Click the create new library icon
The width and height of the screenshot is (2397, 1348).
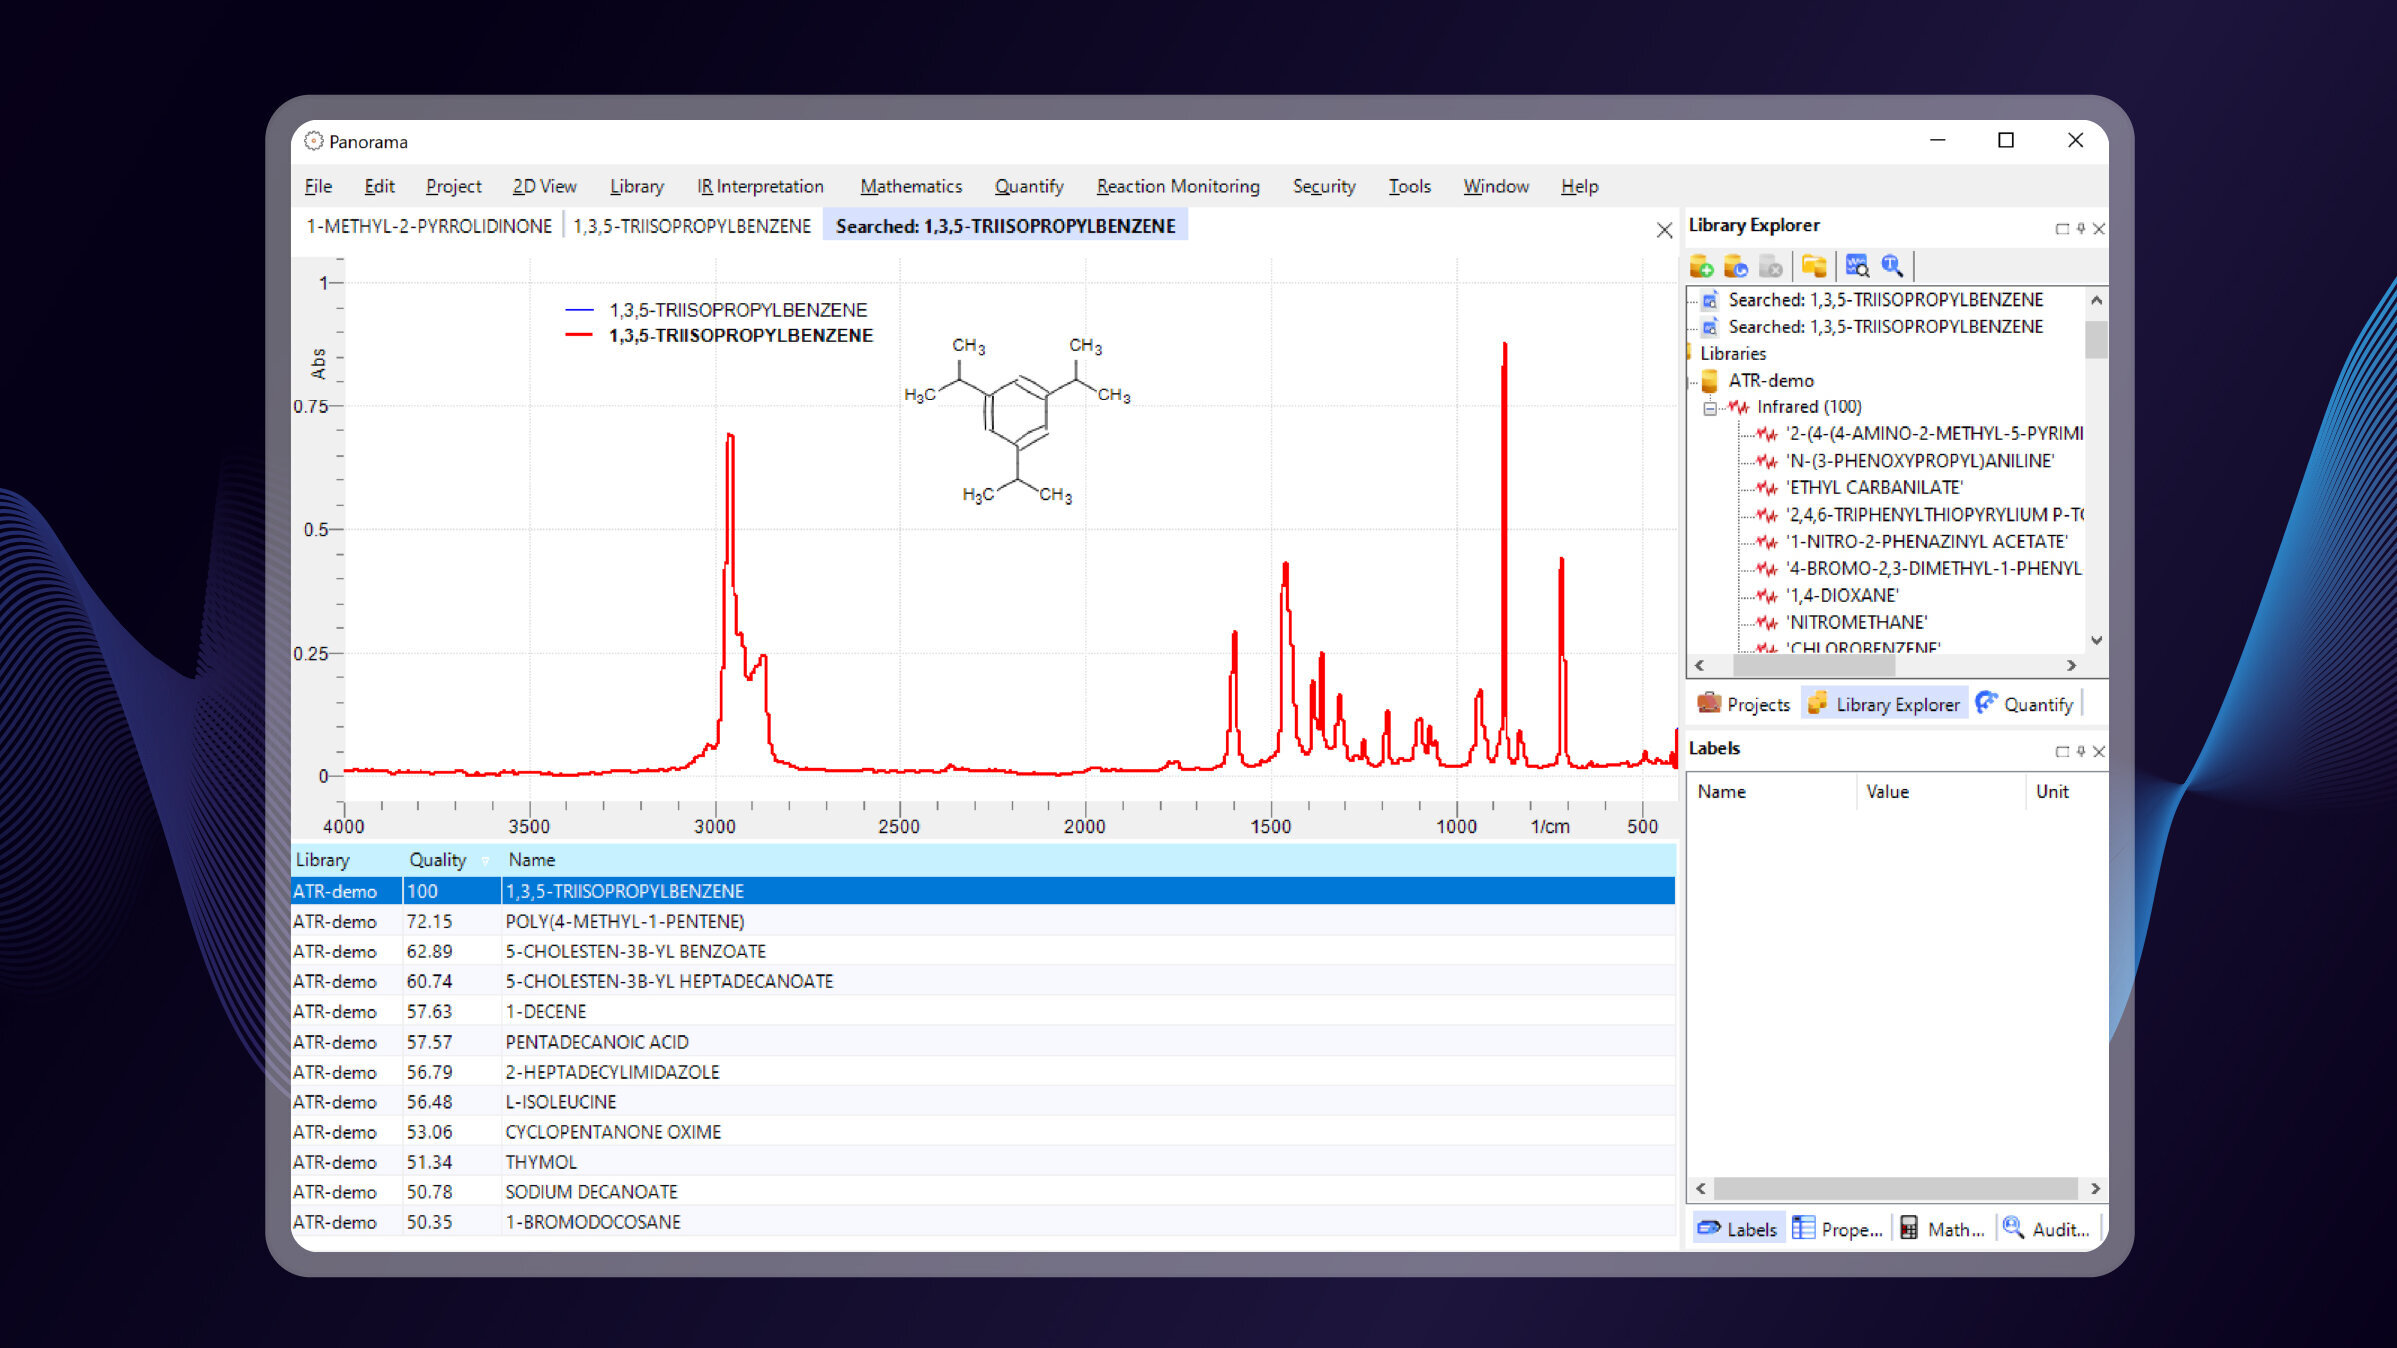[1701, 266]
